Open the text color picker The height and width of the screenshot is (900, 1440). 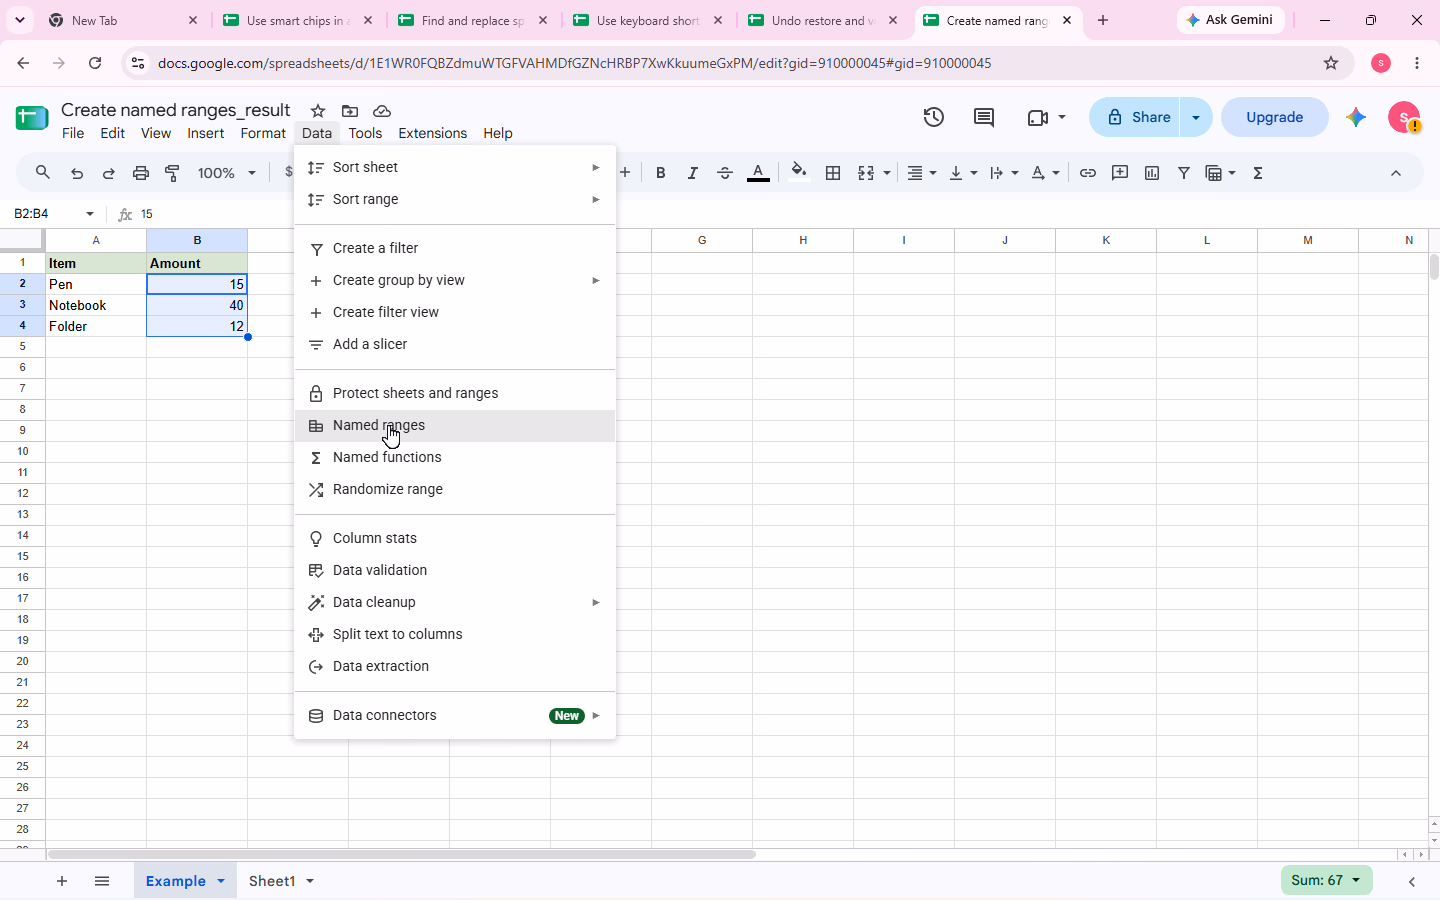758,173
